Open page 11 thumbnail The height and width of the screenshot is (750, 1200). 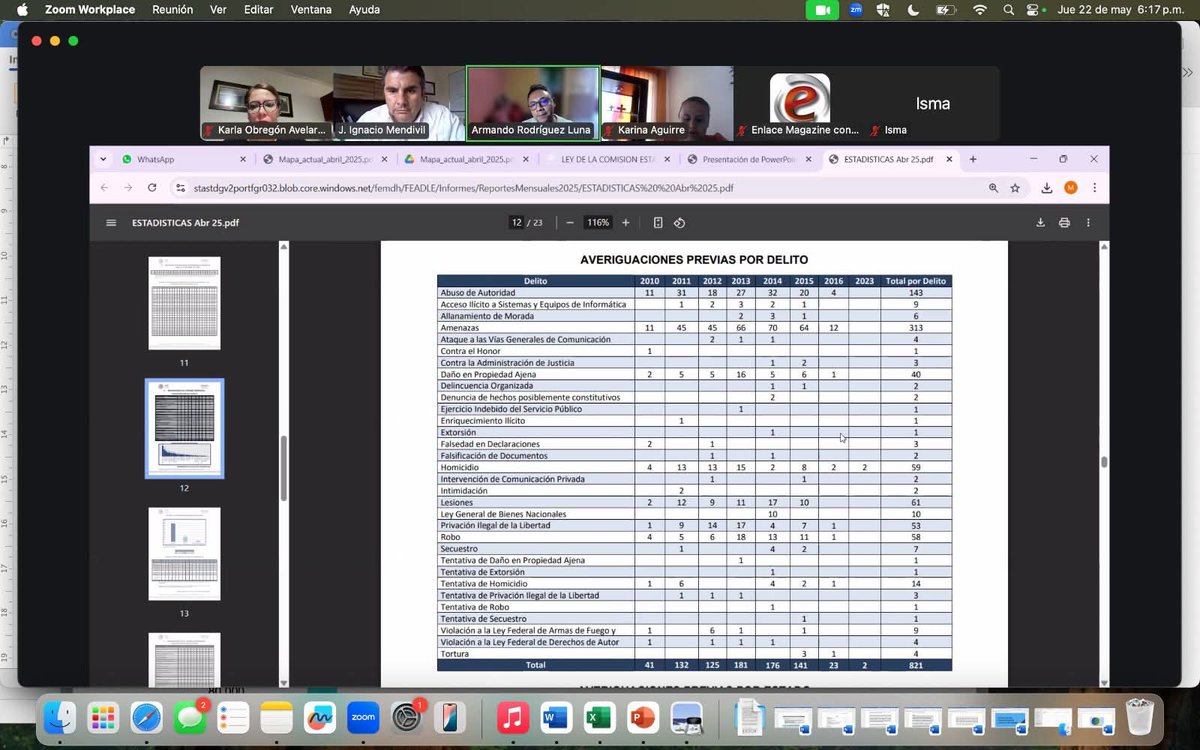coord(184,303)
